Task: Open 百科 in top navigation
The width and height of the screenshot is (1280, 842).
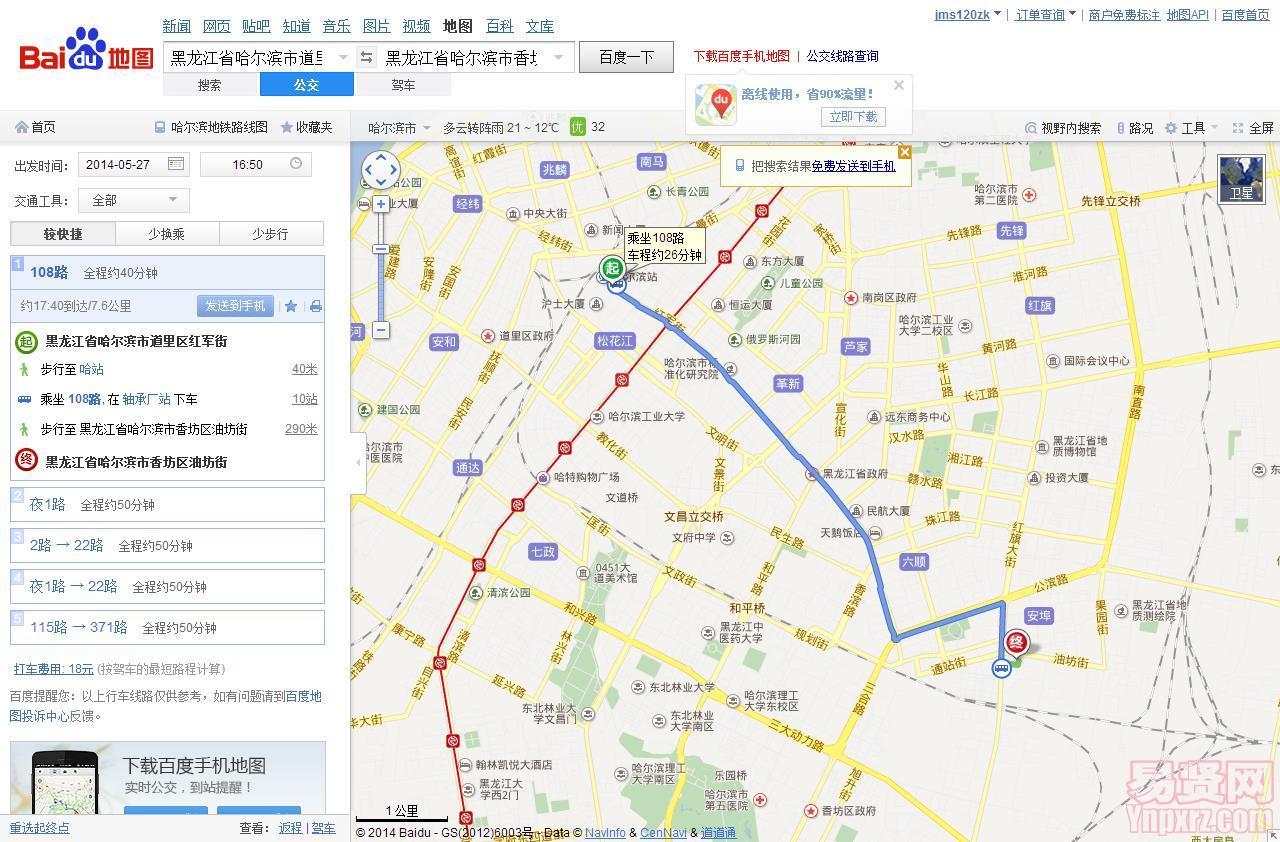Action: tap(499, 26)
